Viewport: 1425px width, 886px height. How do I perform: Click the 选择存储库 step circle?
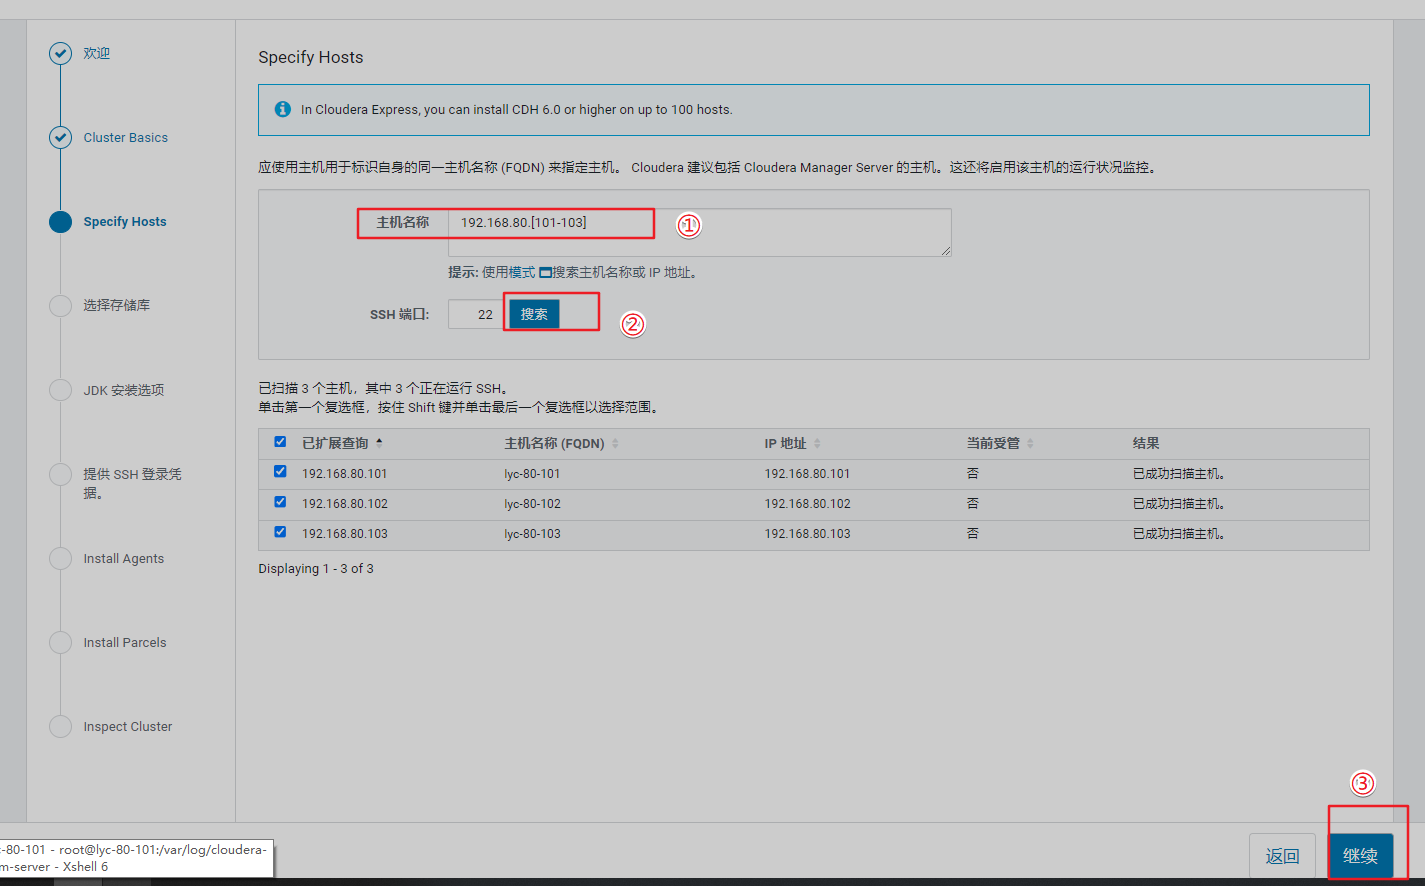[61, 306]
